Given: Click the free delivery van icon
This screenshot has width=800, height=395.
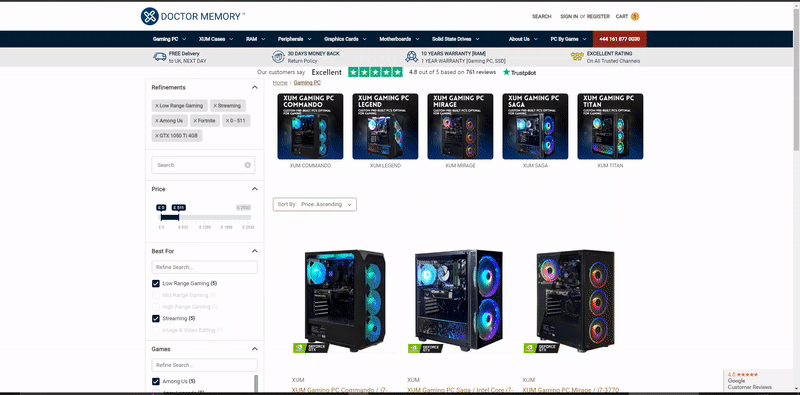Looking at the screenshot, I should [x=160, y=57].
